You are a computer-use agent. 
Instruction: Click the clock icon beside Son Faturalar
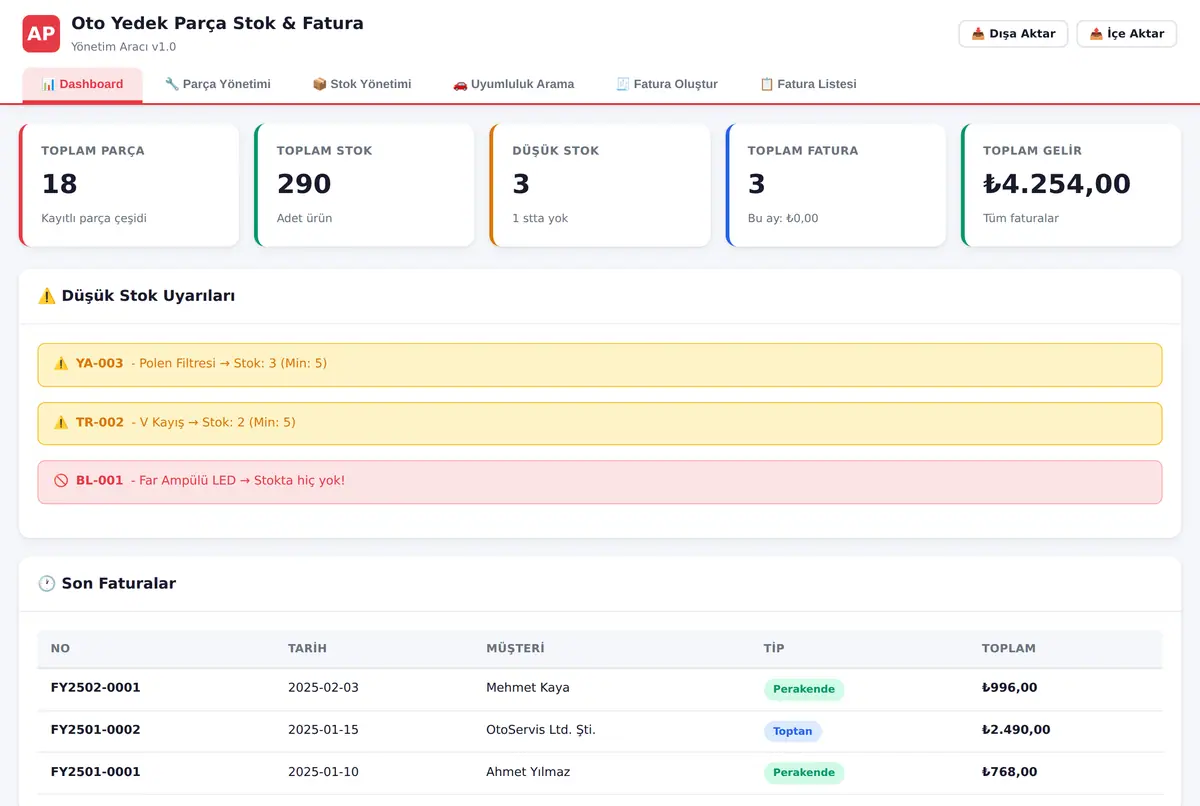(x=46, y=584)
